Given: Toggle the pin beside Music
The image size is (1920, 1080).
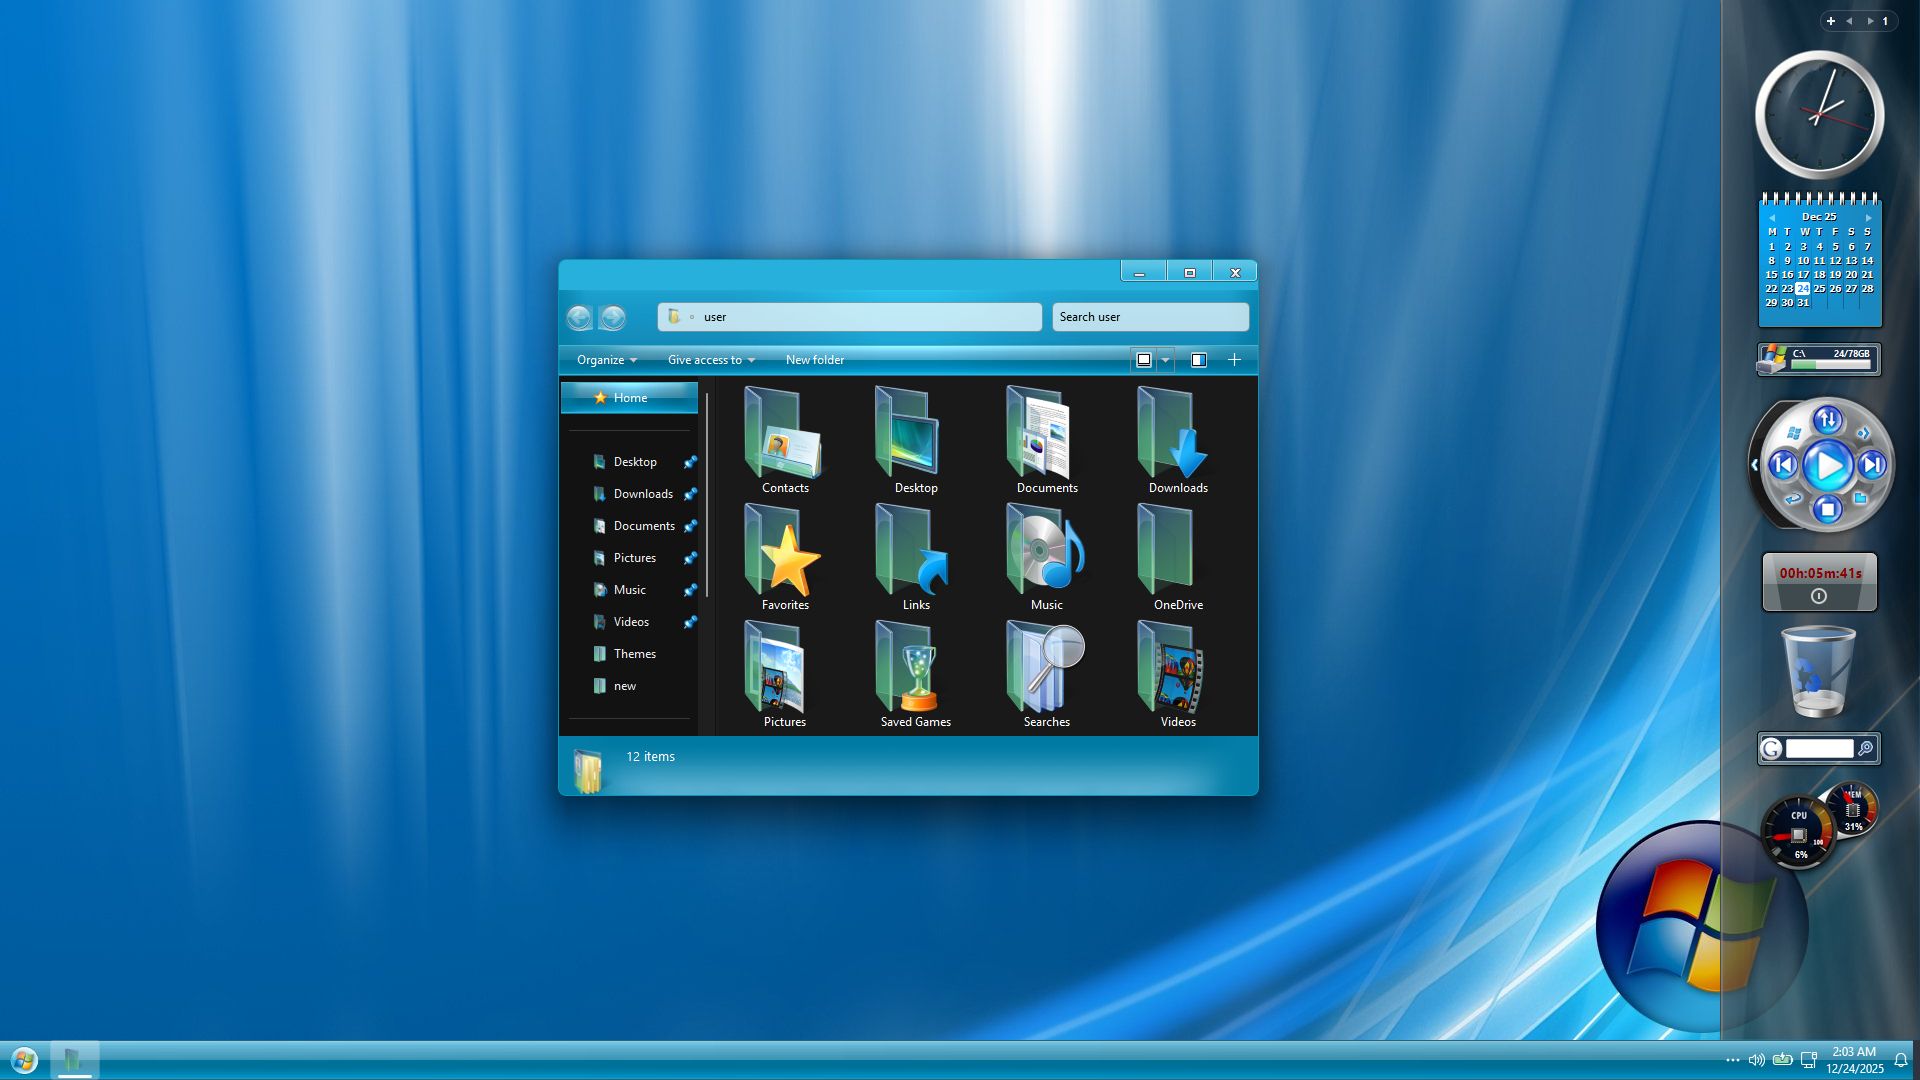Looking at the screenshot, I should pyautogui.click(x=690, y=590).
